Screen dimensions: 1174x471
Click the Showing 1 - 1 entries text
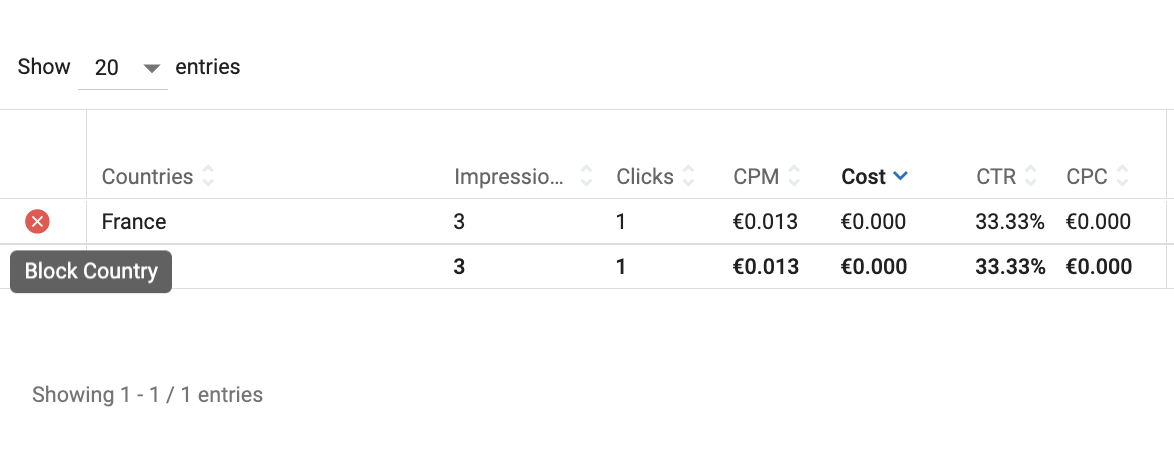147,395
